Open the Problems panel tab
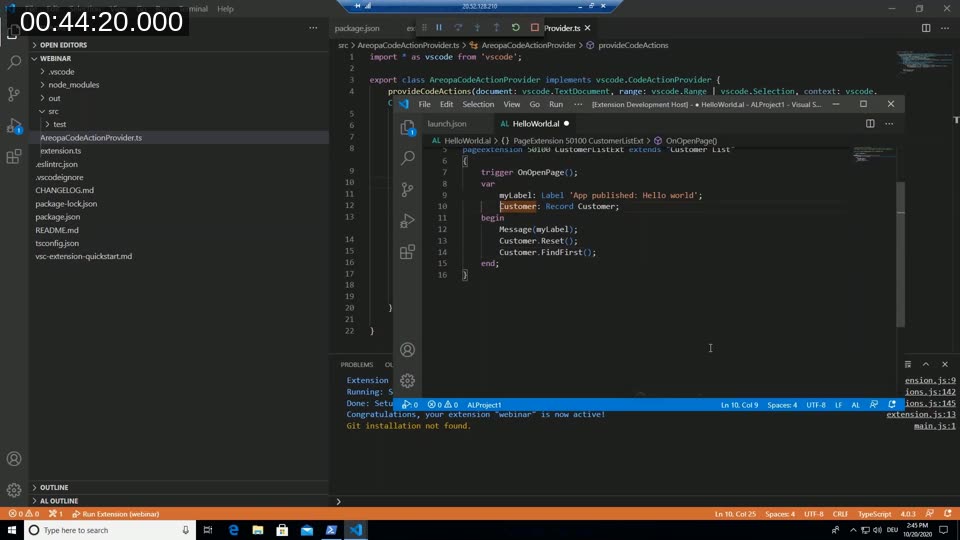Viewport: 960px width, 540px height. [356, 364]
